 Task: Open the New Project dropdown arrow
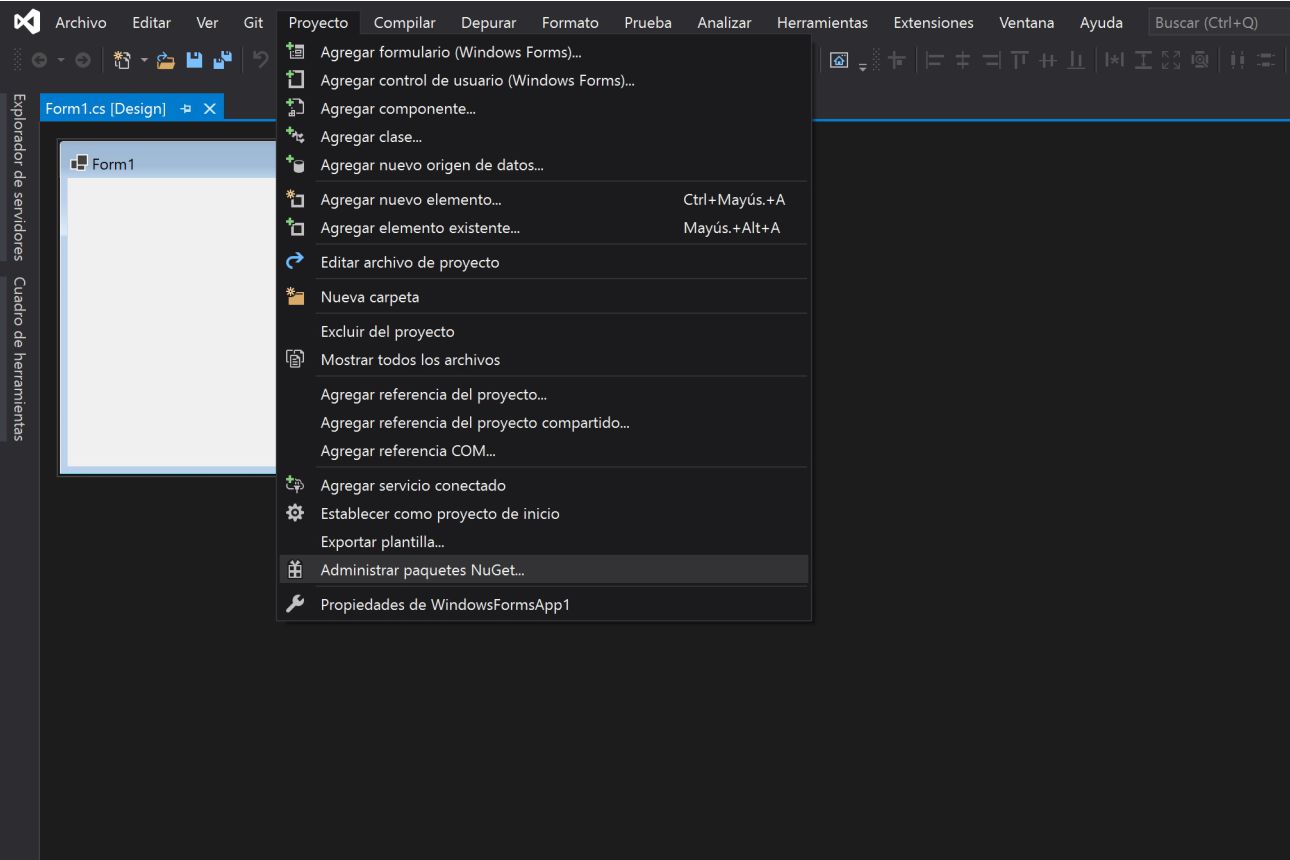[x=142, y=61]
